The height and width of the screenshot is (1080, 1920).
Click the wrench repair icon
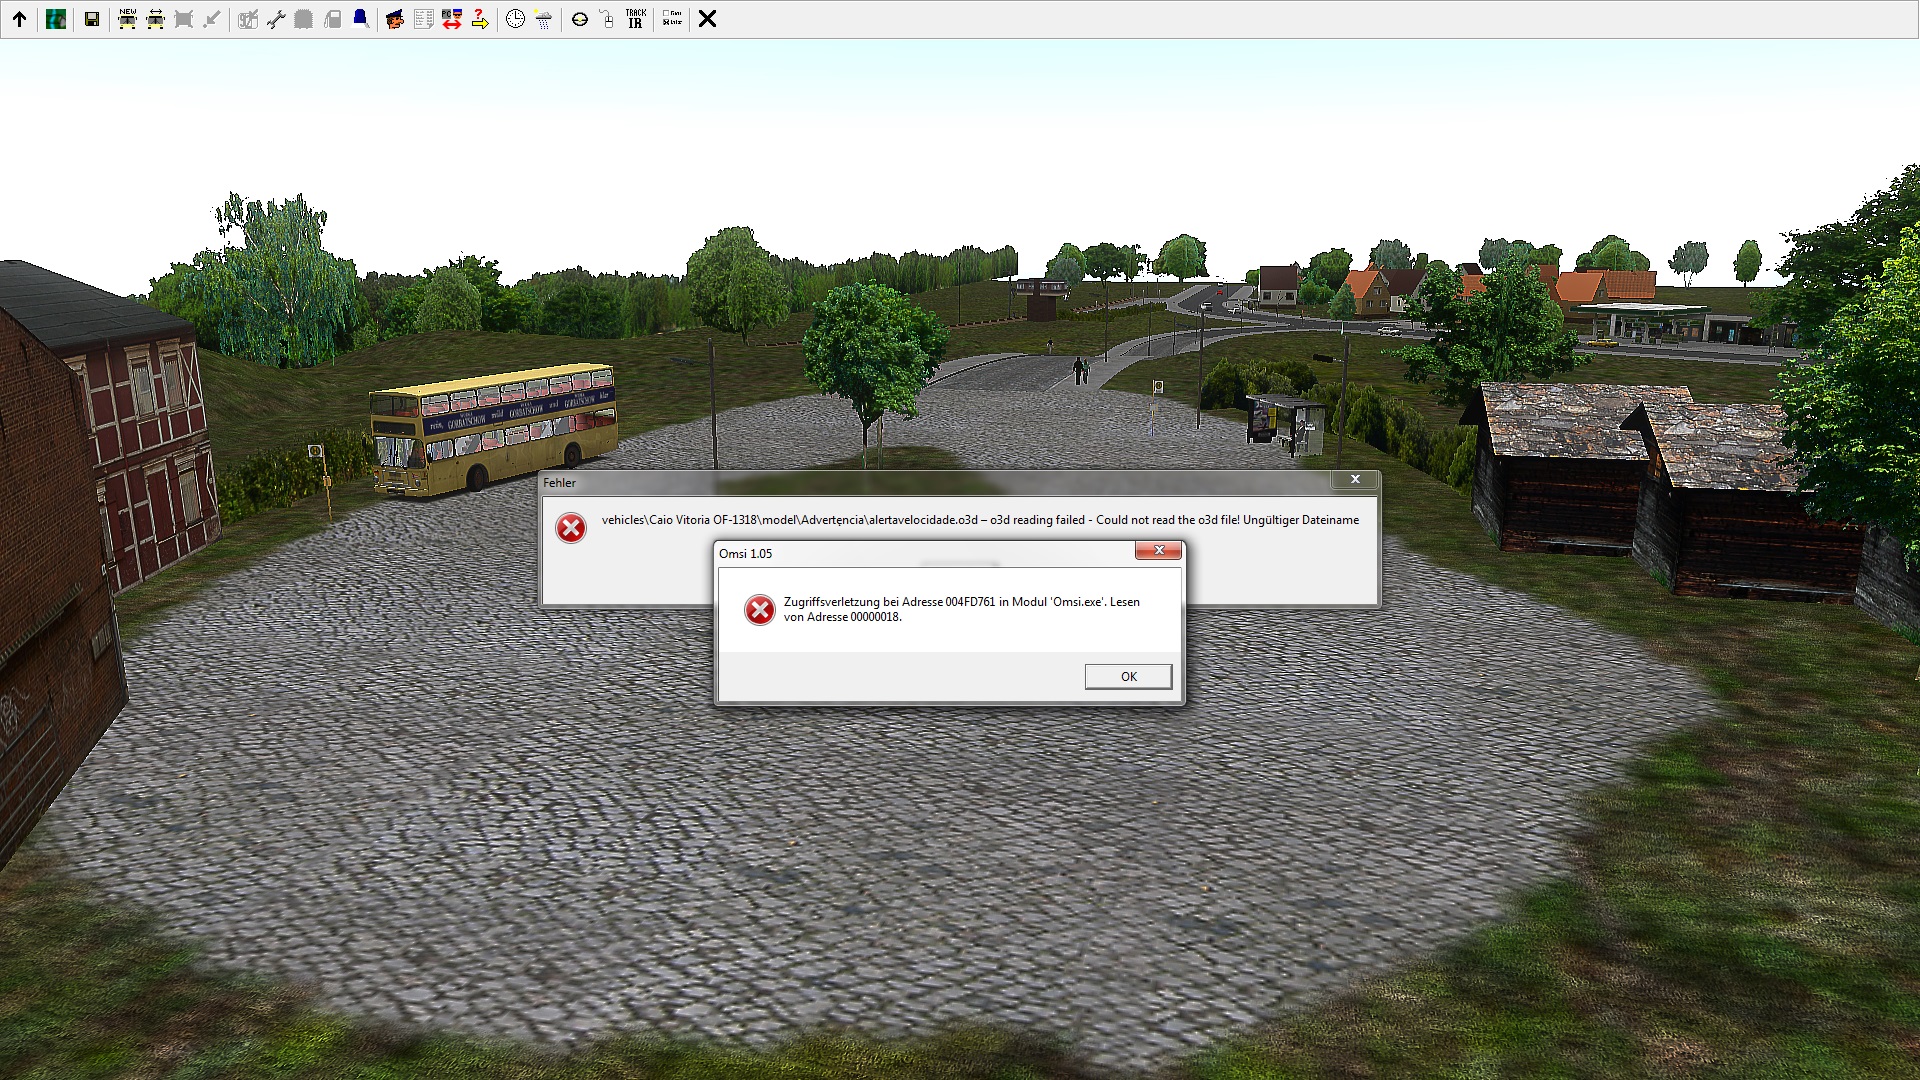coord(276,19)
